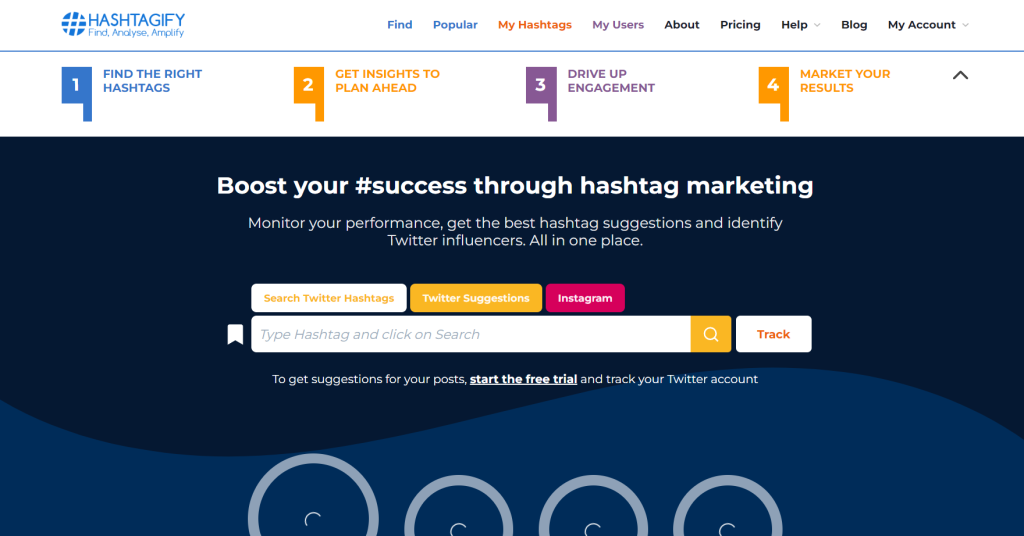Select step 3 purple flag icon
Viewport: 1024px width, 536px height.
click(x=541, y=93)
